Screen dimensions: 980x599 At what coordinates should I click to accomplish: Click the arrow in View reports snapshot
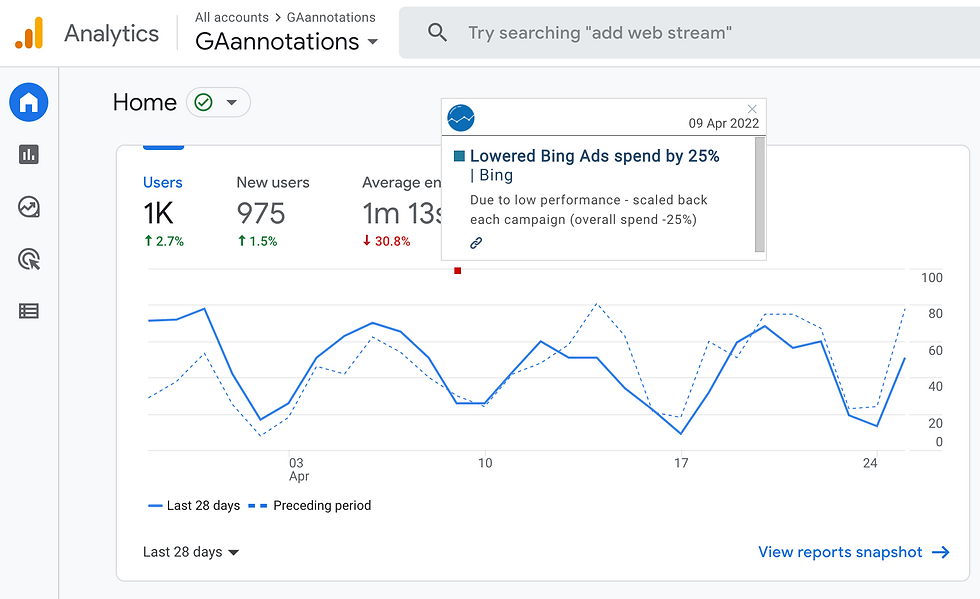click(941, 552)
